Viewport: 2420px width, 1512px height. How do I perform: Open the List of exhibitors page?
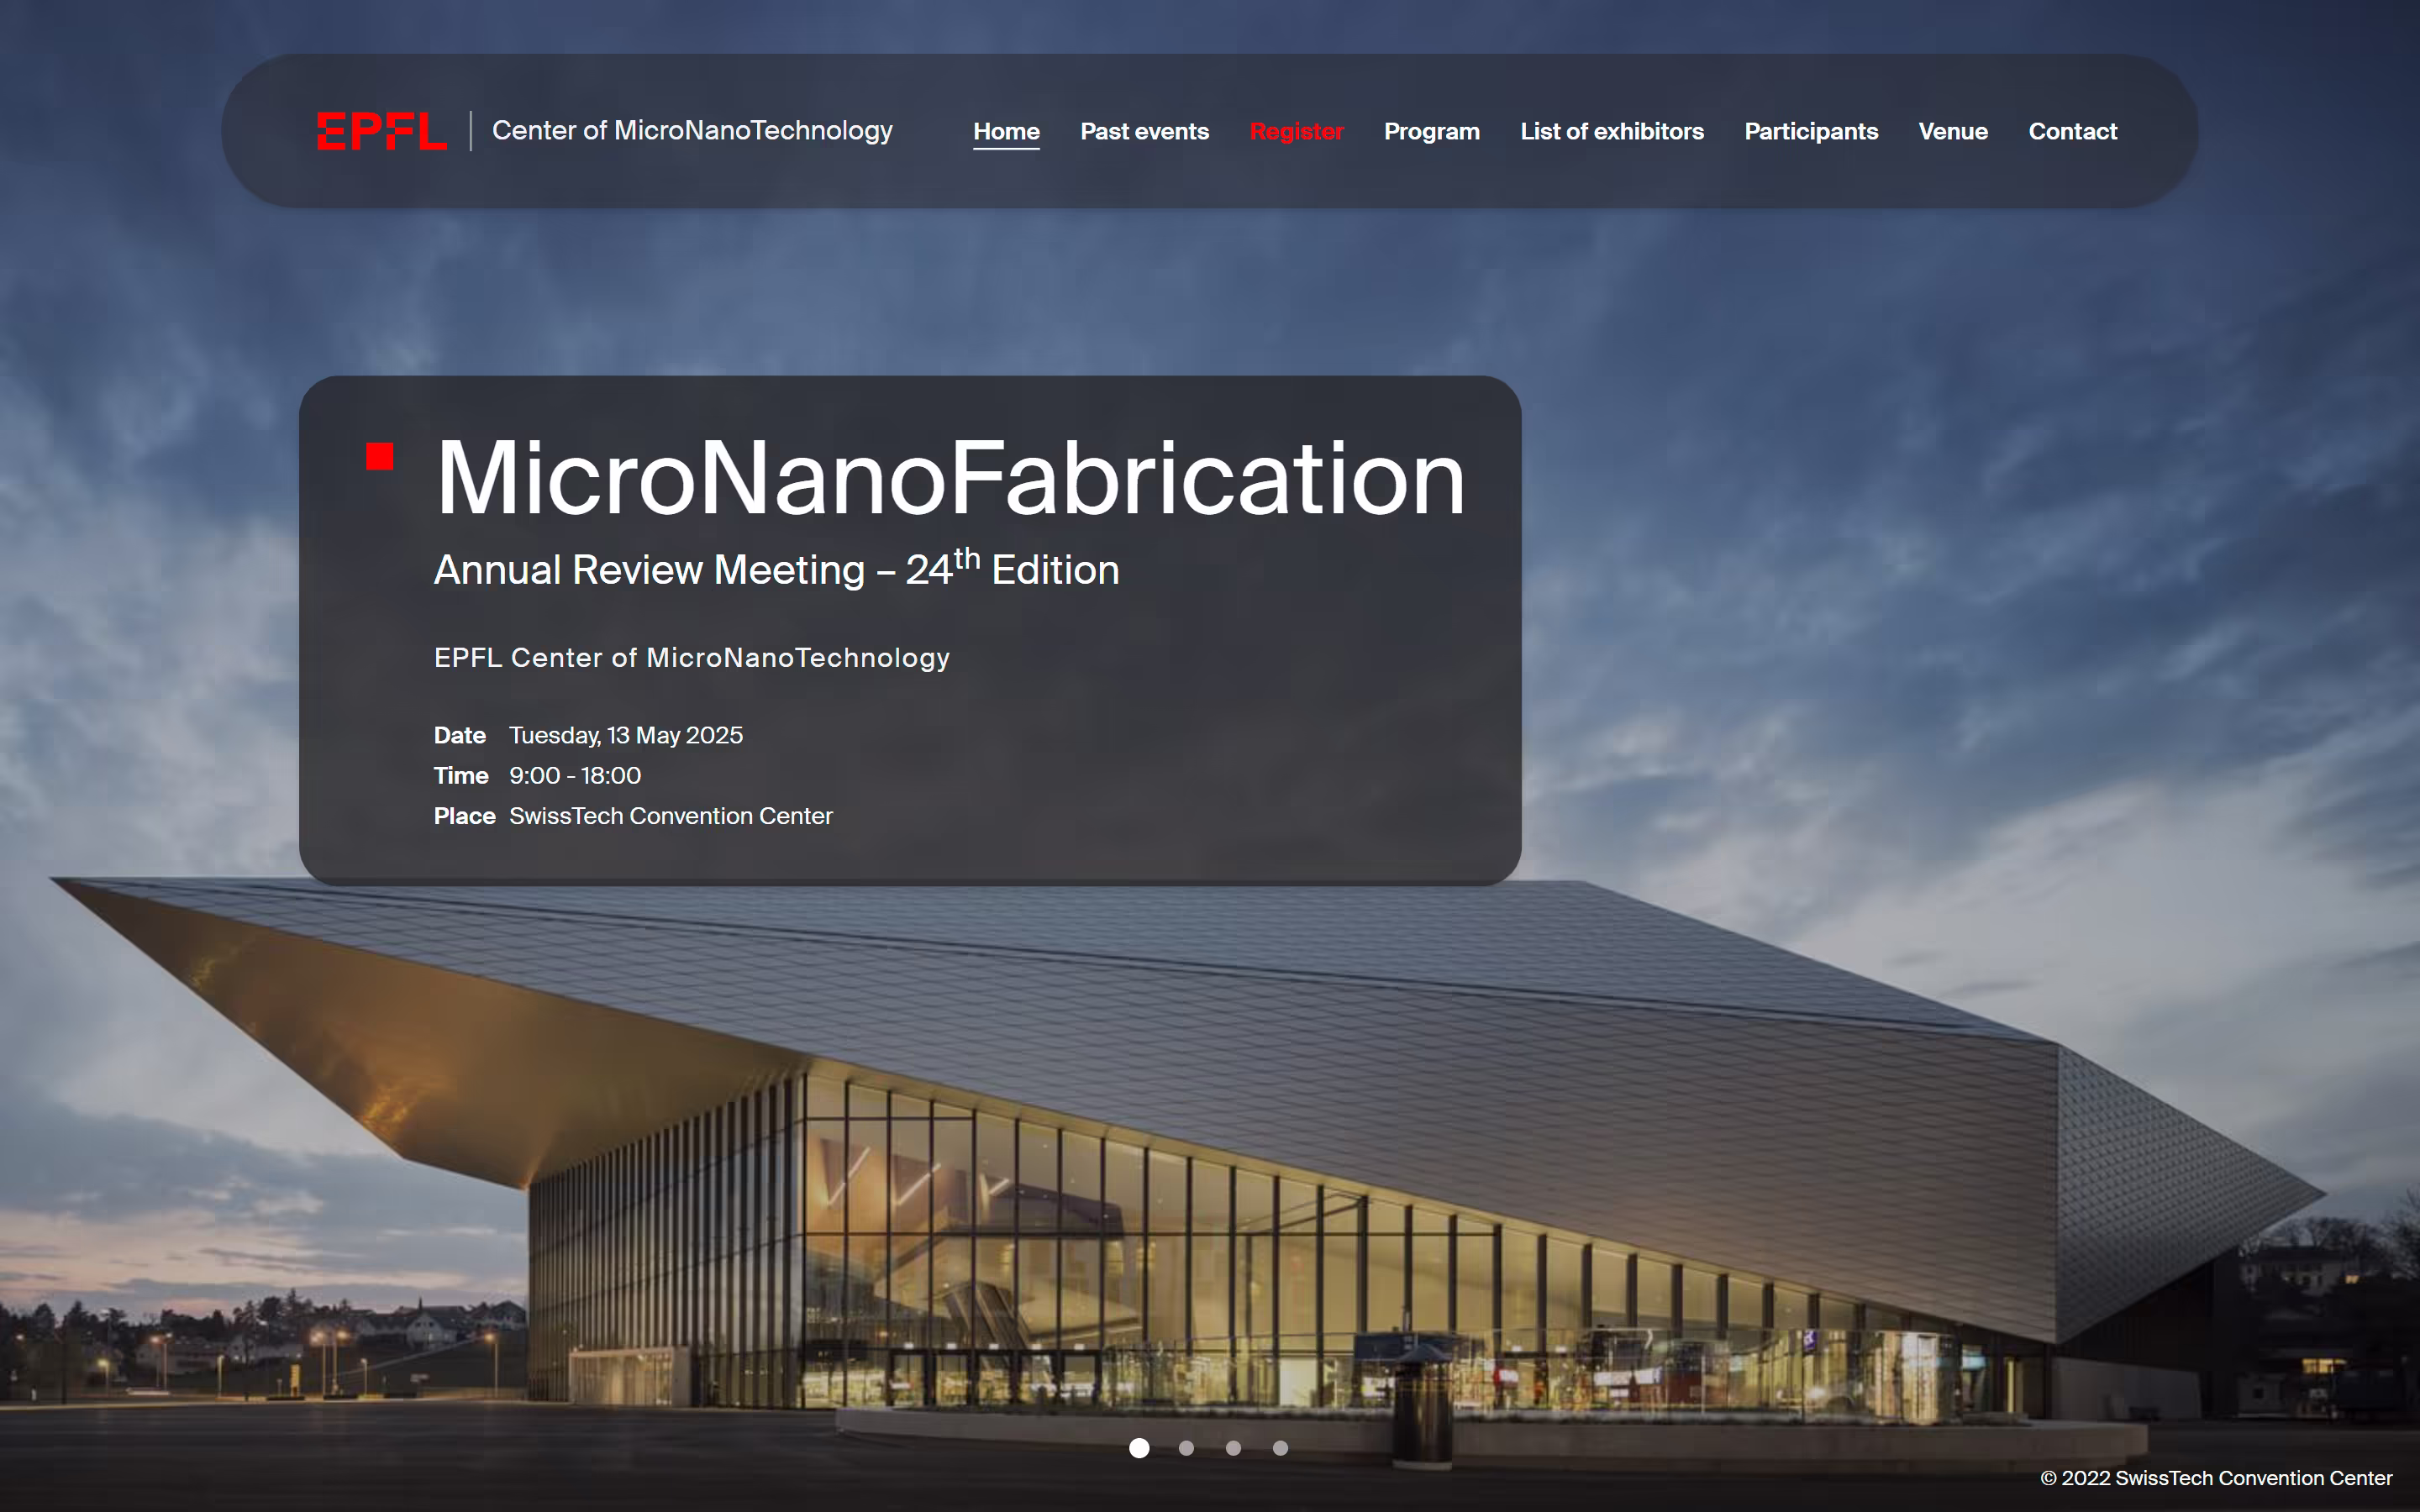[x=1612, y=131]
